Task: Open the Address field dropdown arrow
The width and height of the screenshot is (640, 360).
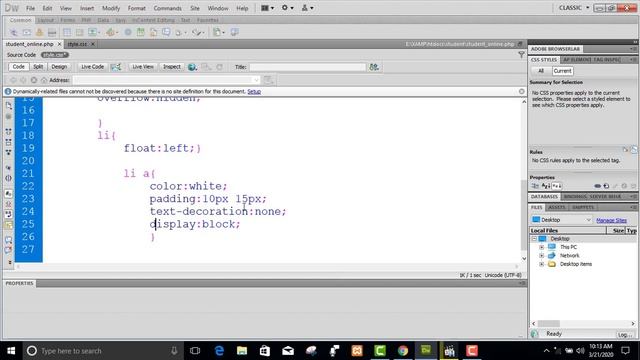Action: click(x=256, y=80)
